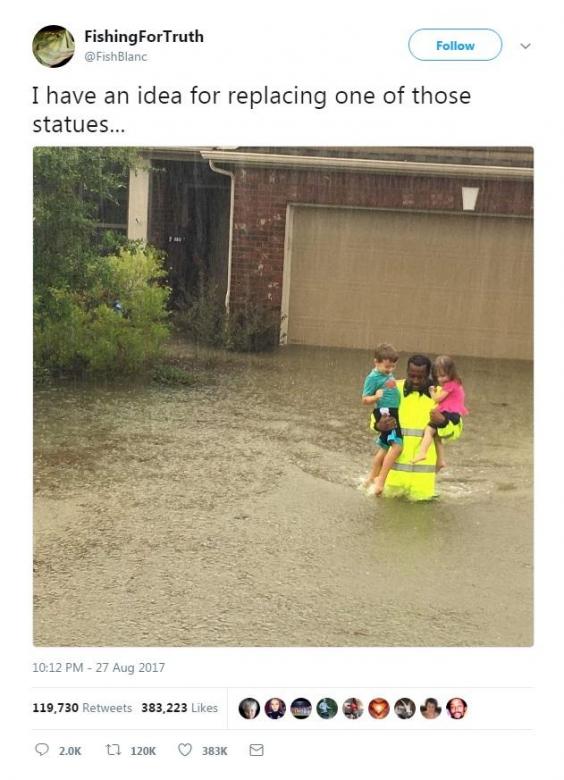
Task: Click the 120K retweet count
Action: [143, 751]
